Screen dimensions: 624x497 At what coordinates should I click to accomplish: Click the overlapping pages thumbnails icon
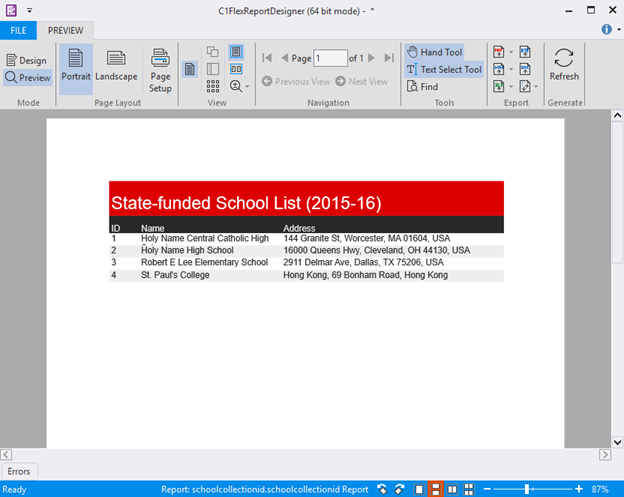click(x=213, y=52)
